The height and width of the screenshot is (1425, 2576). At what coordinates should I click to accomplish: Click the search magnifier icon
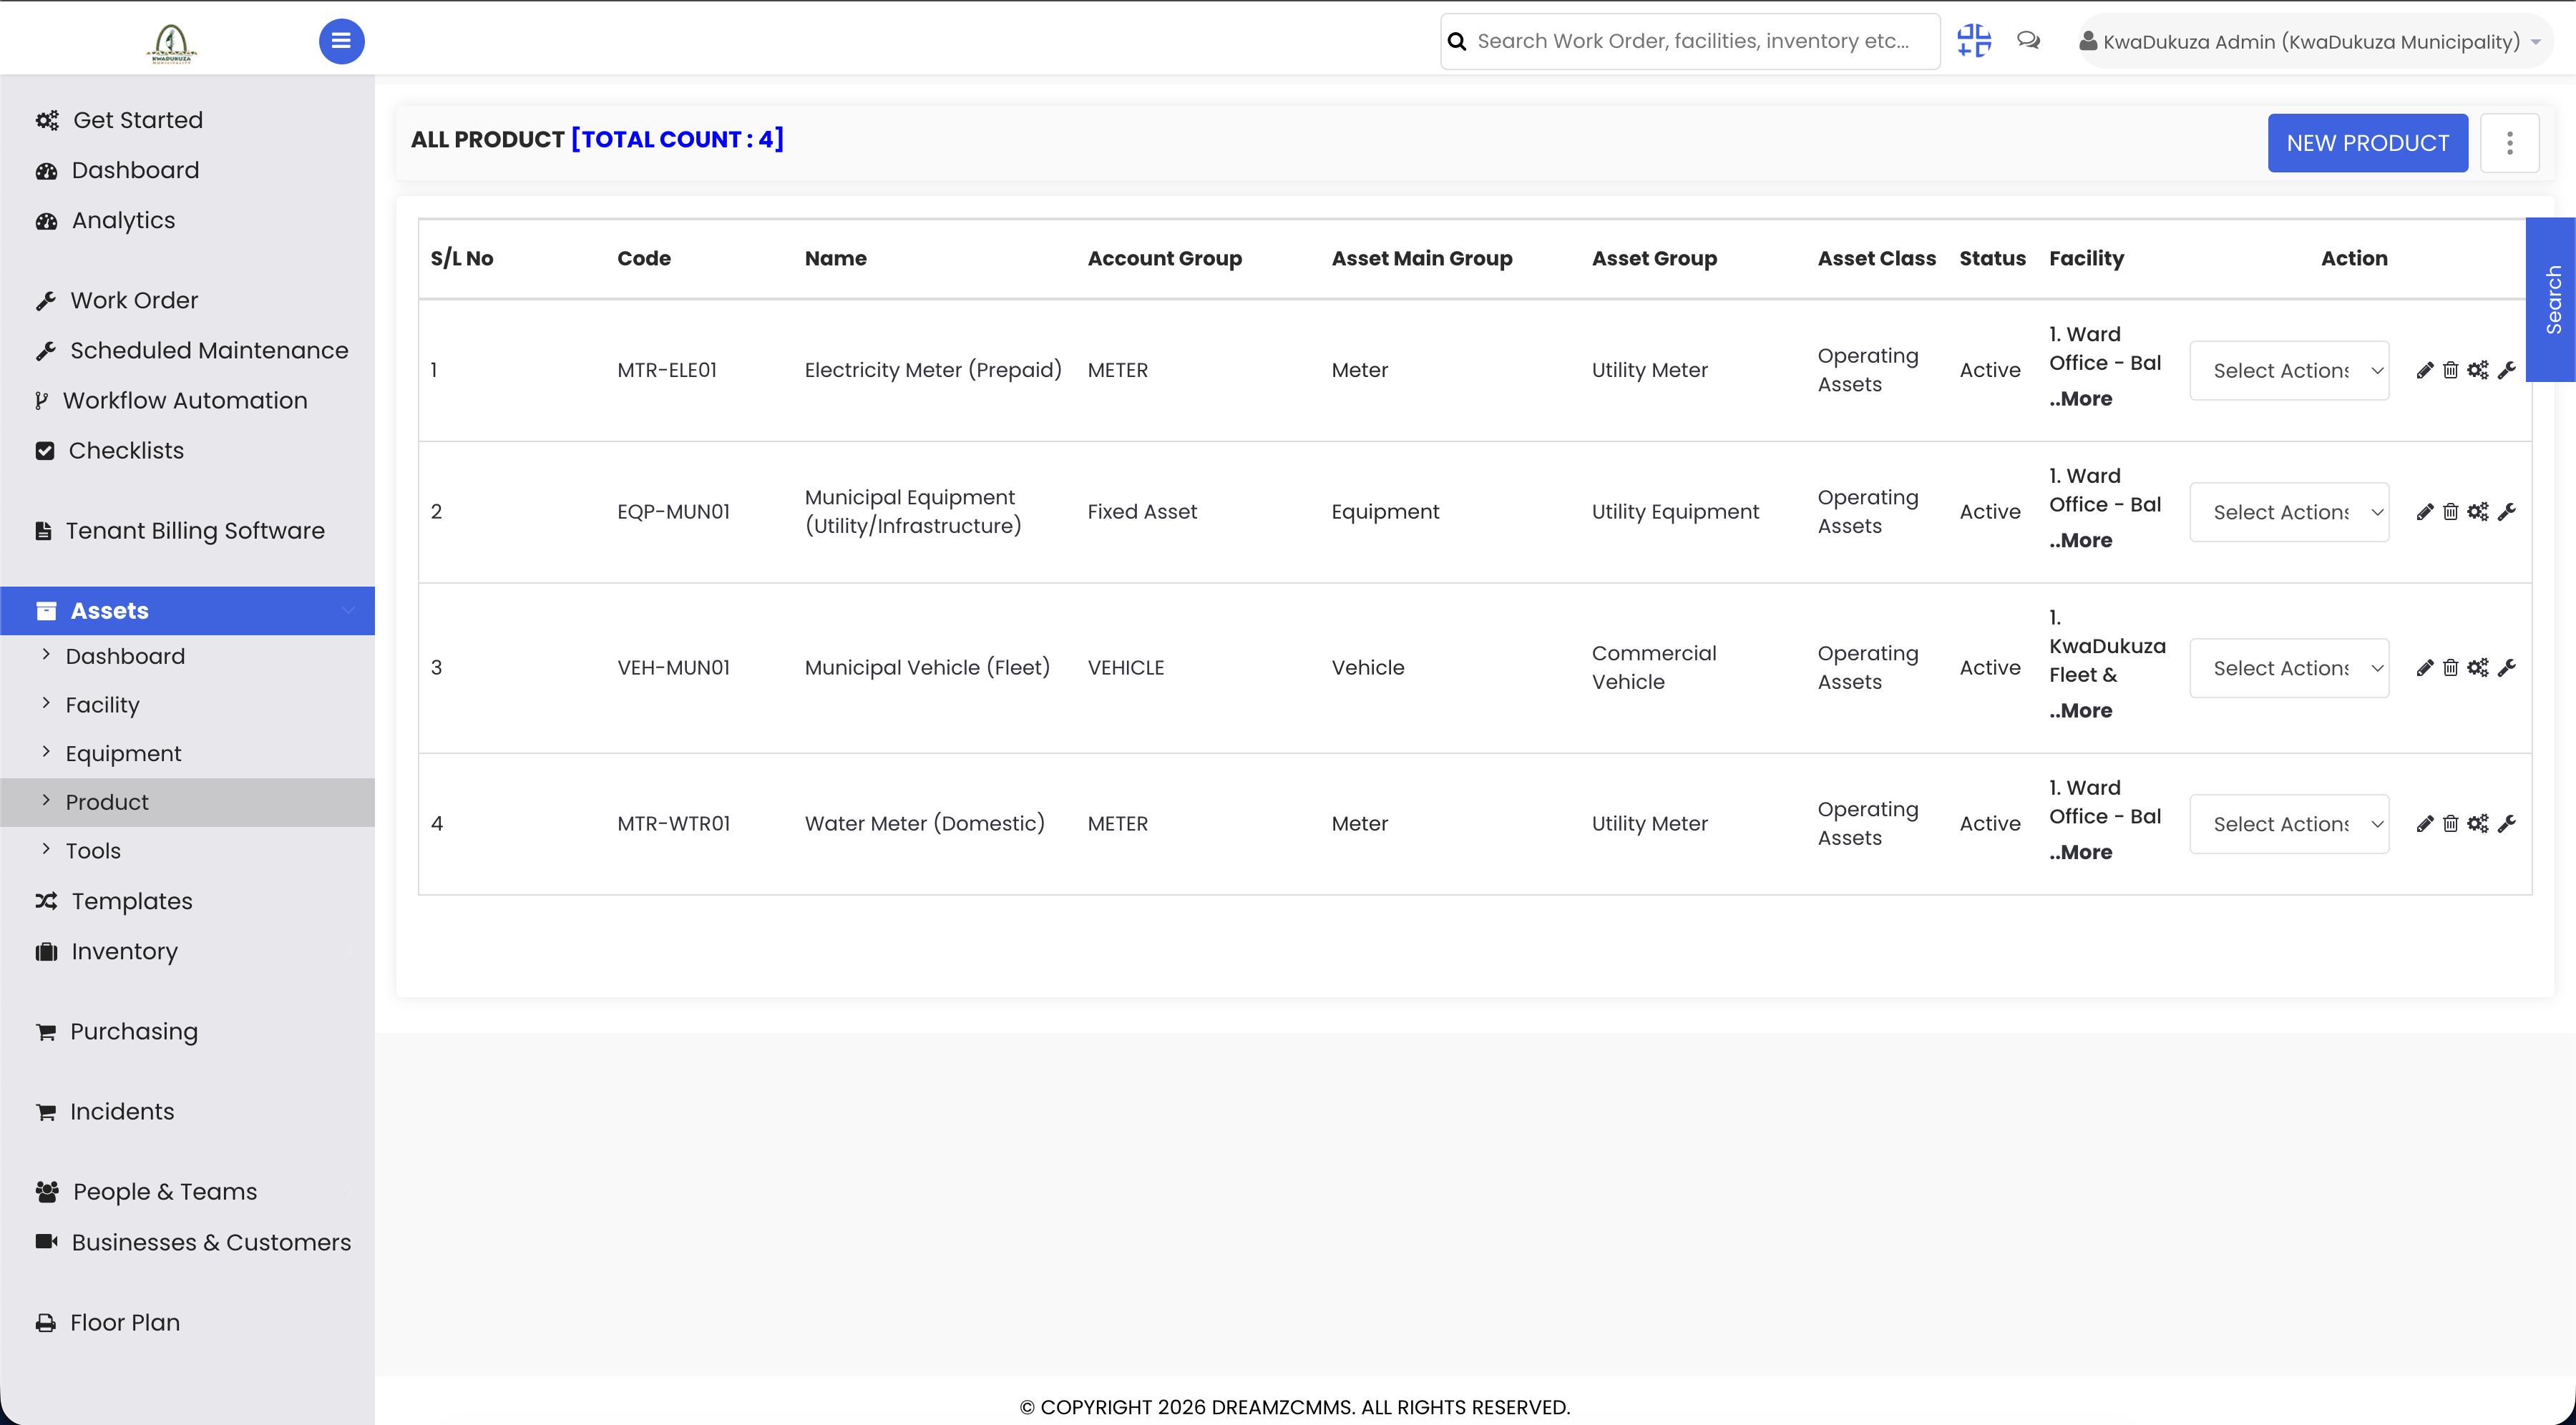[x=1457, y=42]
